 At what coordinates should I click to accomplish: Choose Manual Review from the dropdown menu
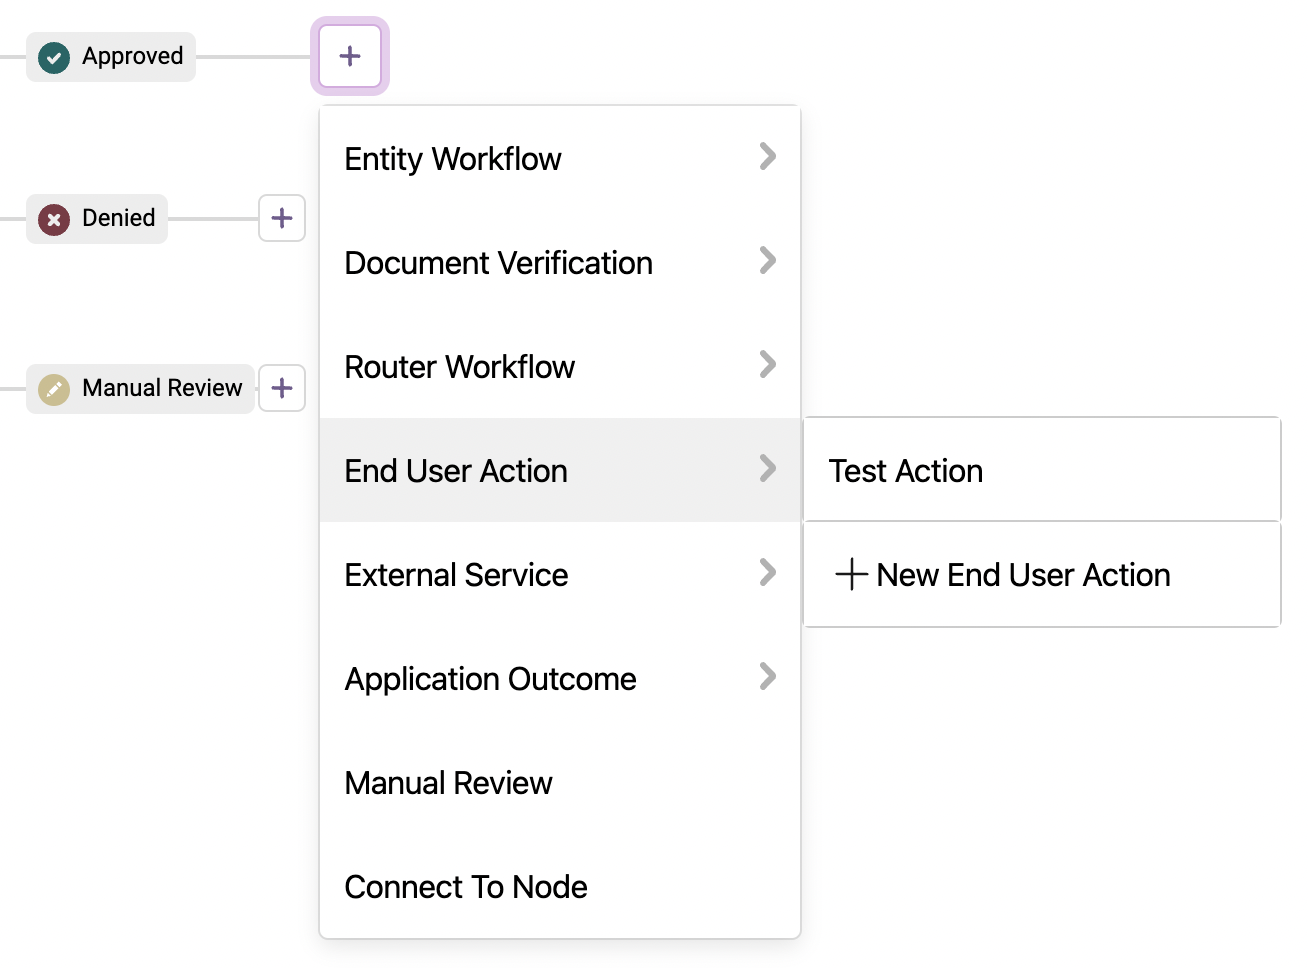point(560,782)
